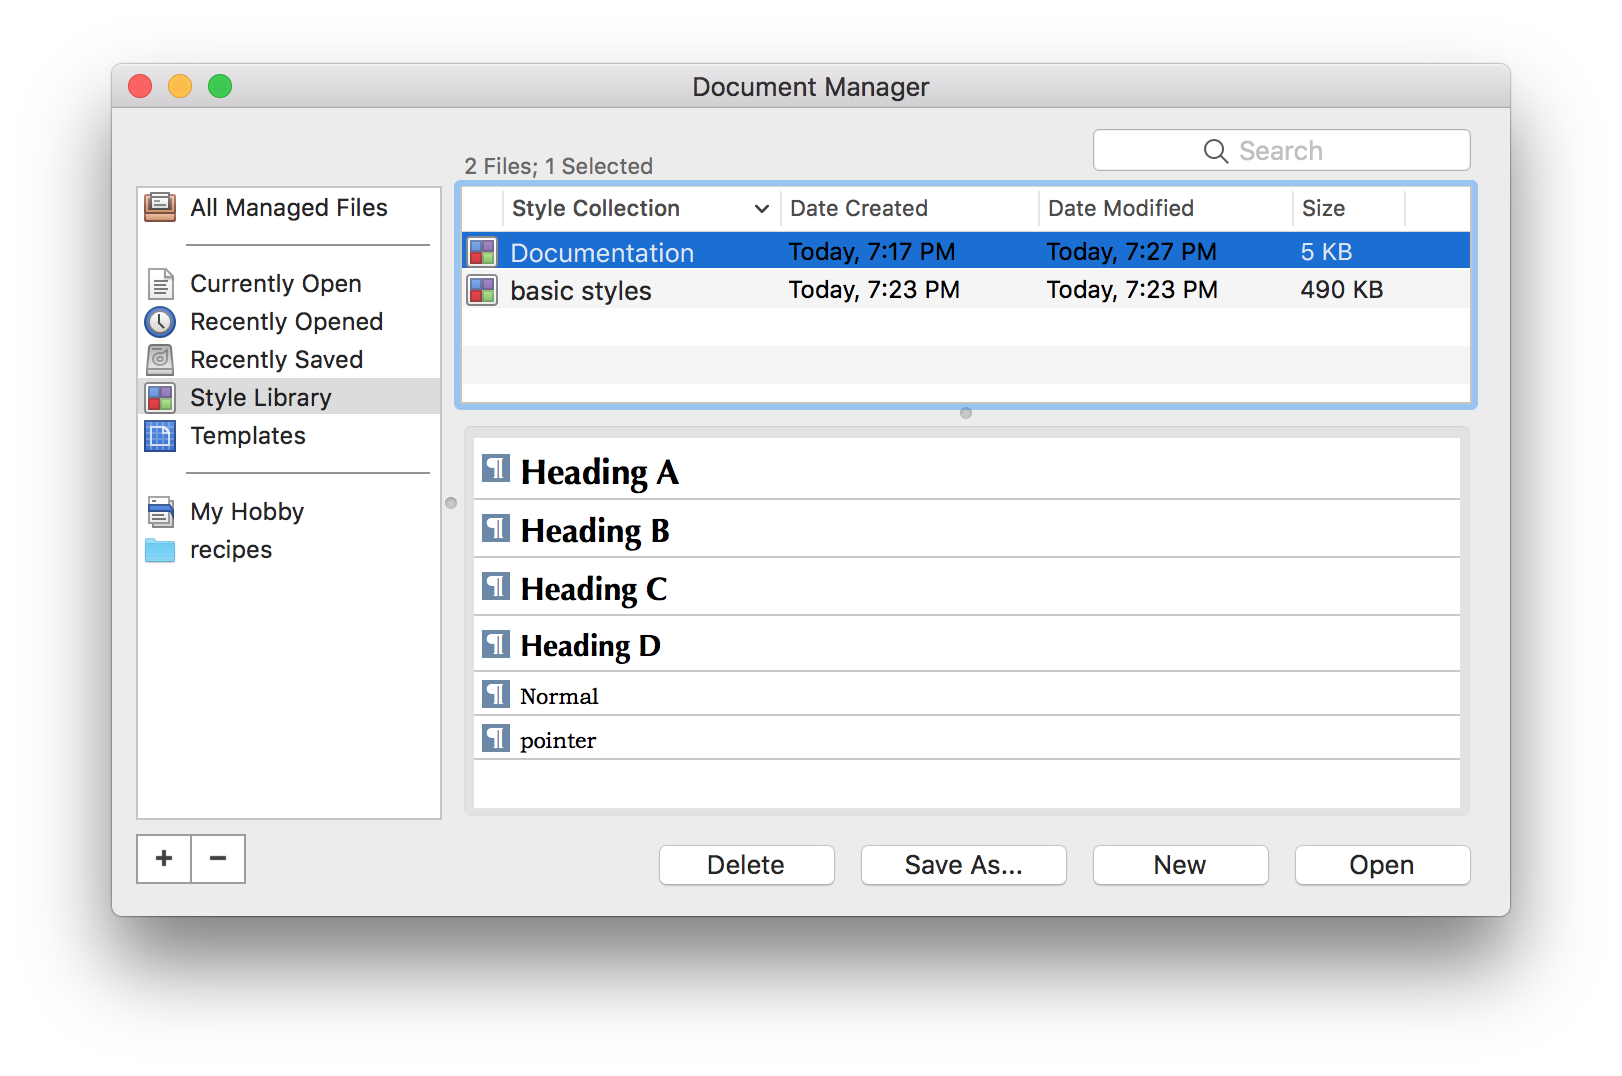Toggle sort arrow on Style Collection column
Viewport: 1622px width, 1076px height.
point(762,209)
